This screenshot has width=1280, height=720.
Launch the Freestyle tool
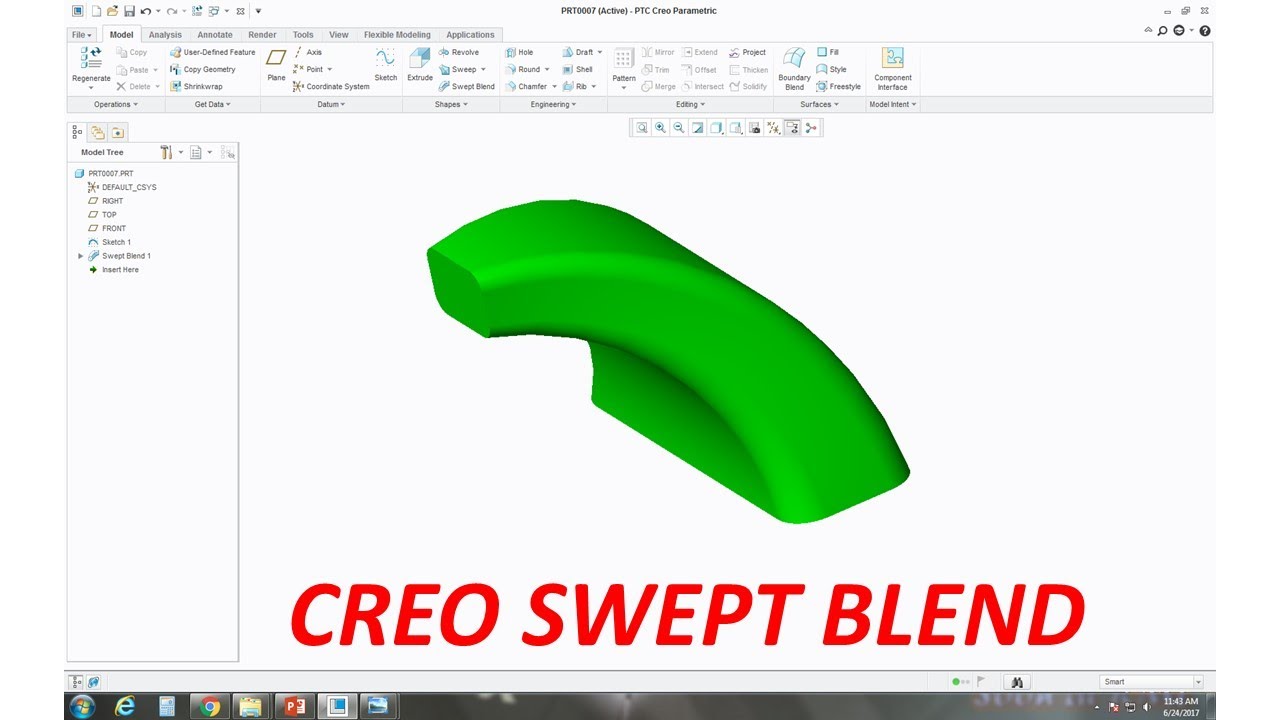(839, 86)
